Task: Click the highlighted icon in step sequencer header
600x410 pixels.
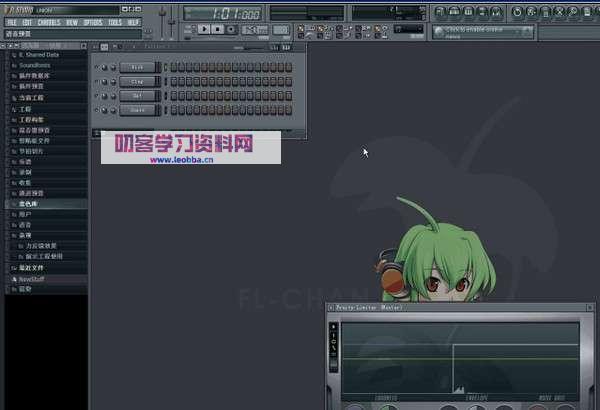Action: [104, 47]
